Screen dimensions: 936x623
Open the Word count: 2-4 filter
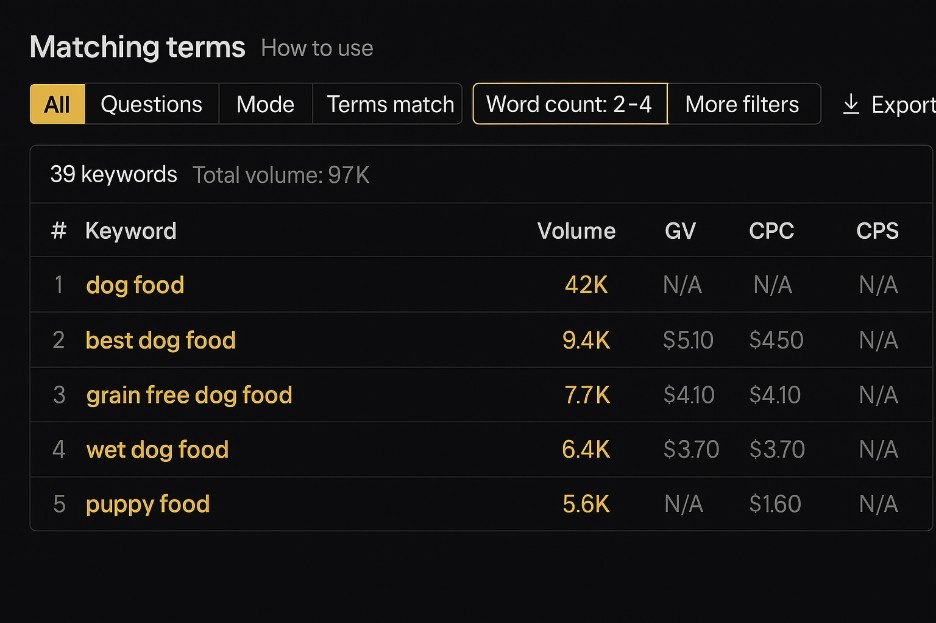pyautogui.click(x=569, y=104)
